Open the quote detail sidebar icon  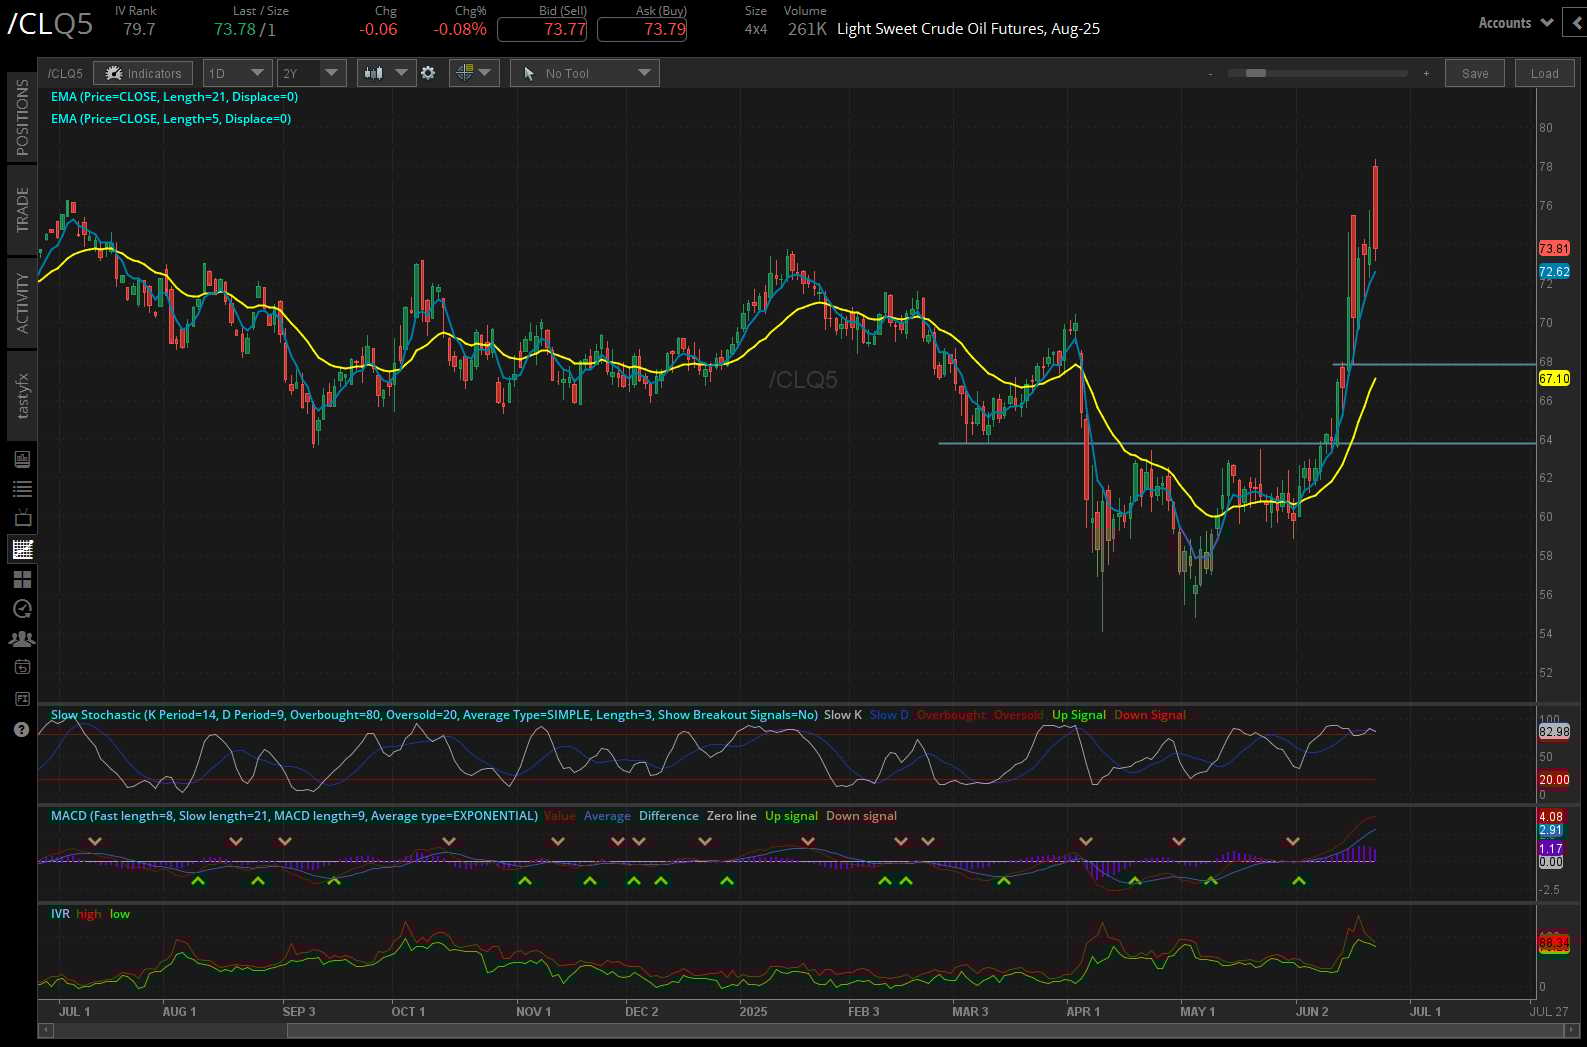tap(22, 459)
